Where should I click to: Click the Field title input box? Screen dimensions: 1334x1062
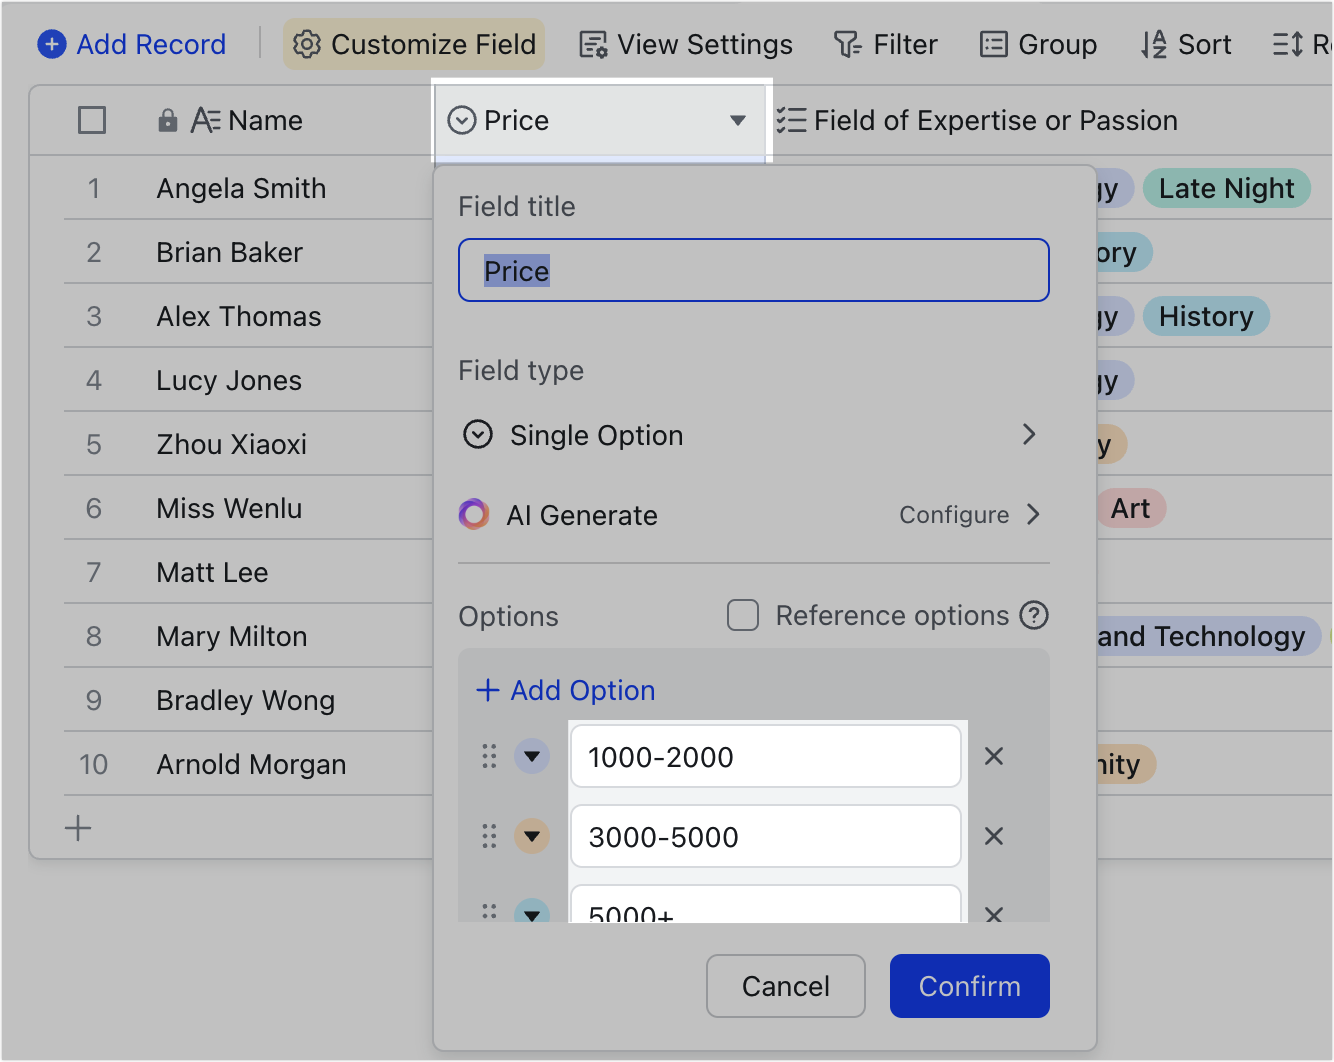pyautogui.click(x=754, y=270)
